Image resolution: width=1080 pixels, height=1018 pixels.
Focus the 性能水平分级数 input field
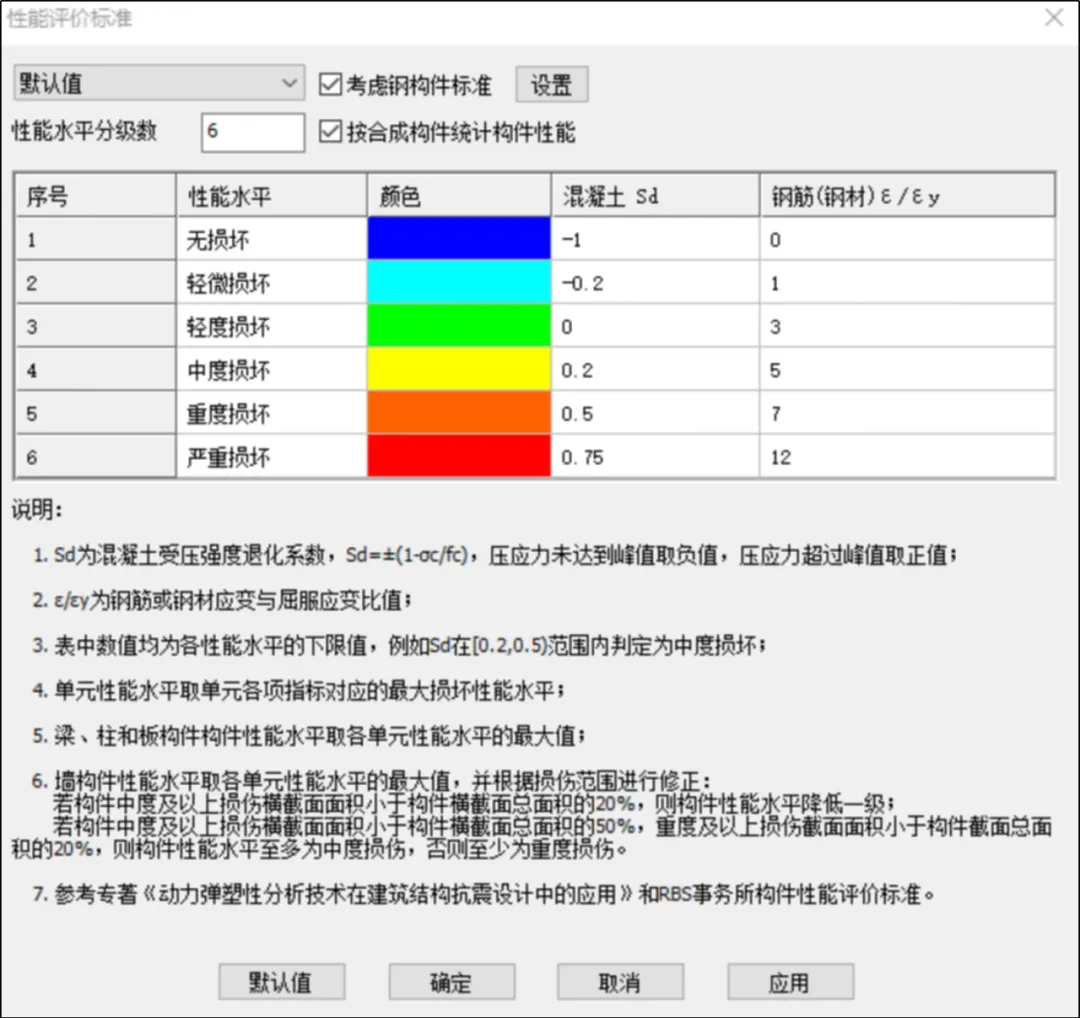coord(253,132)
